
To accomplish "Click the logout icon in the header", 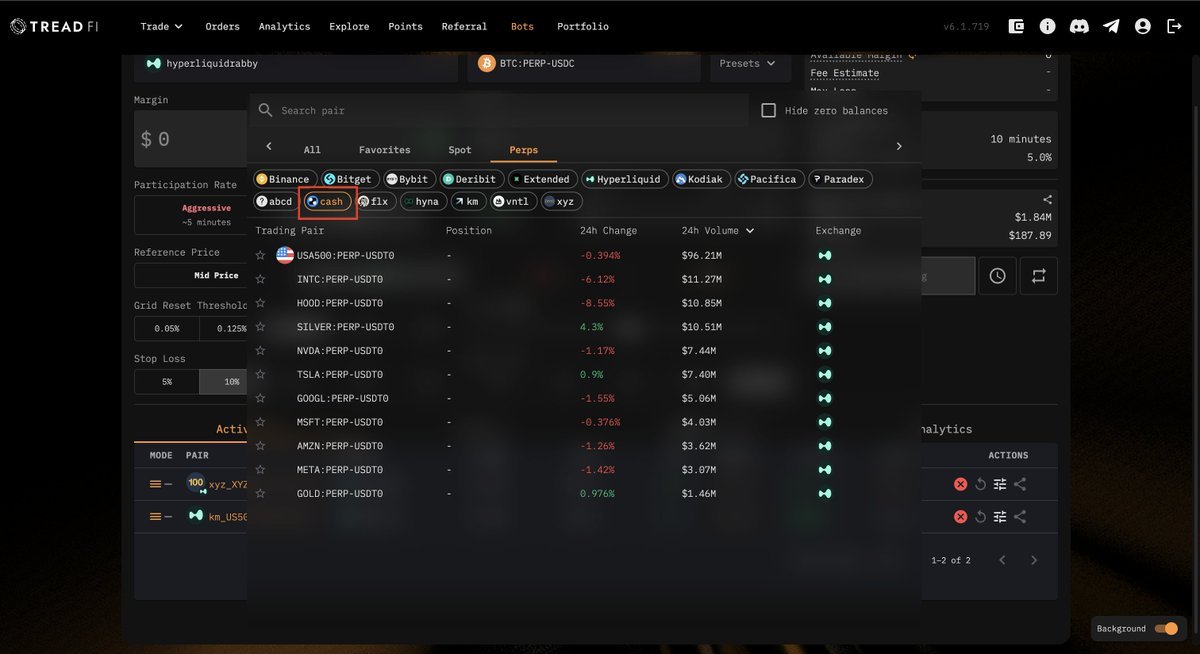I will point(1174,27).
